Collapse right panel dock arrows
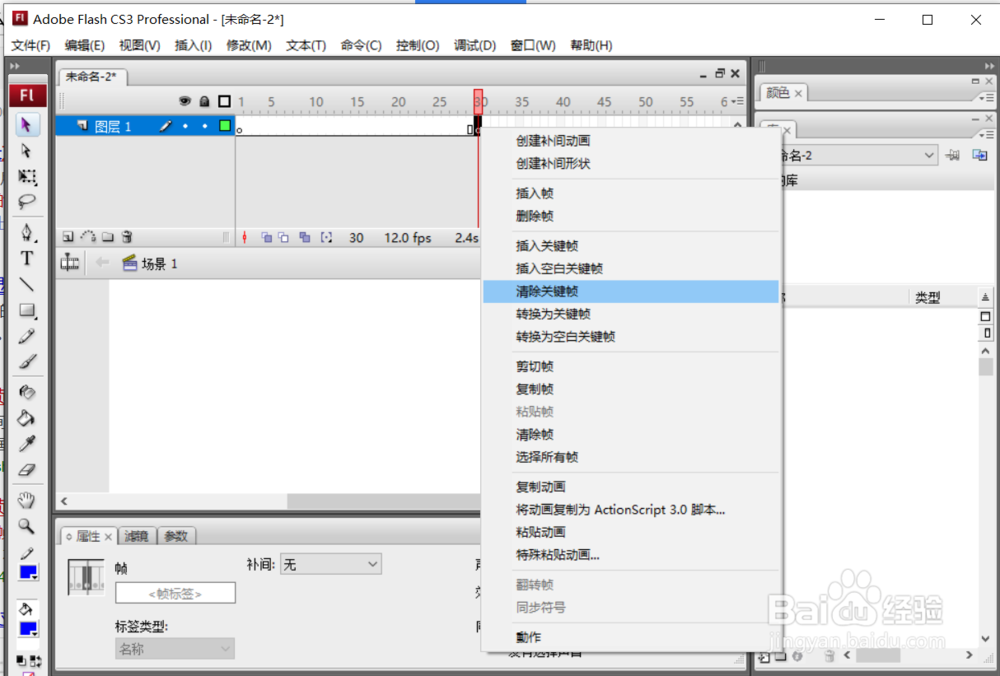 point(989,66)
